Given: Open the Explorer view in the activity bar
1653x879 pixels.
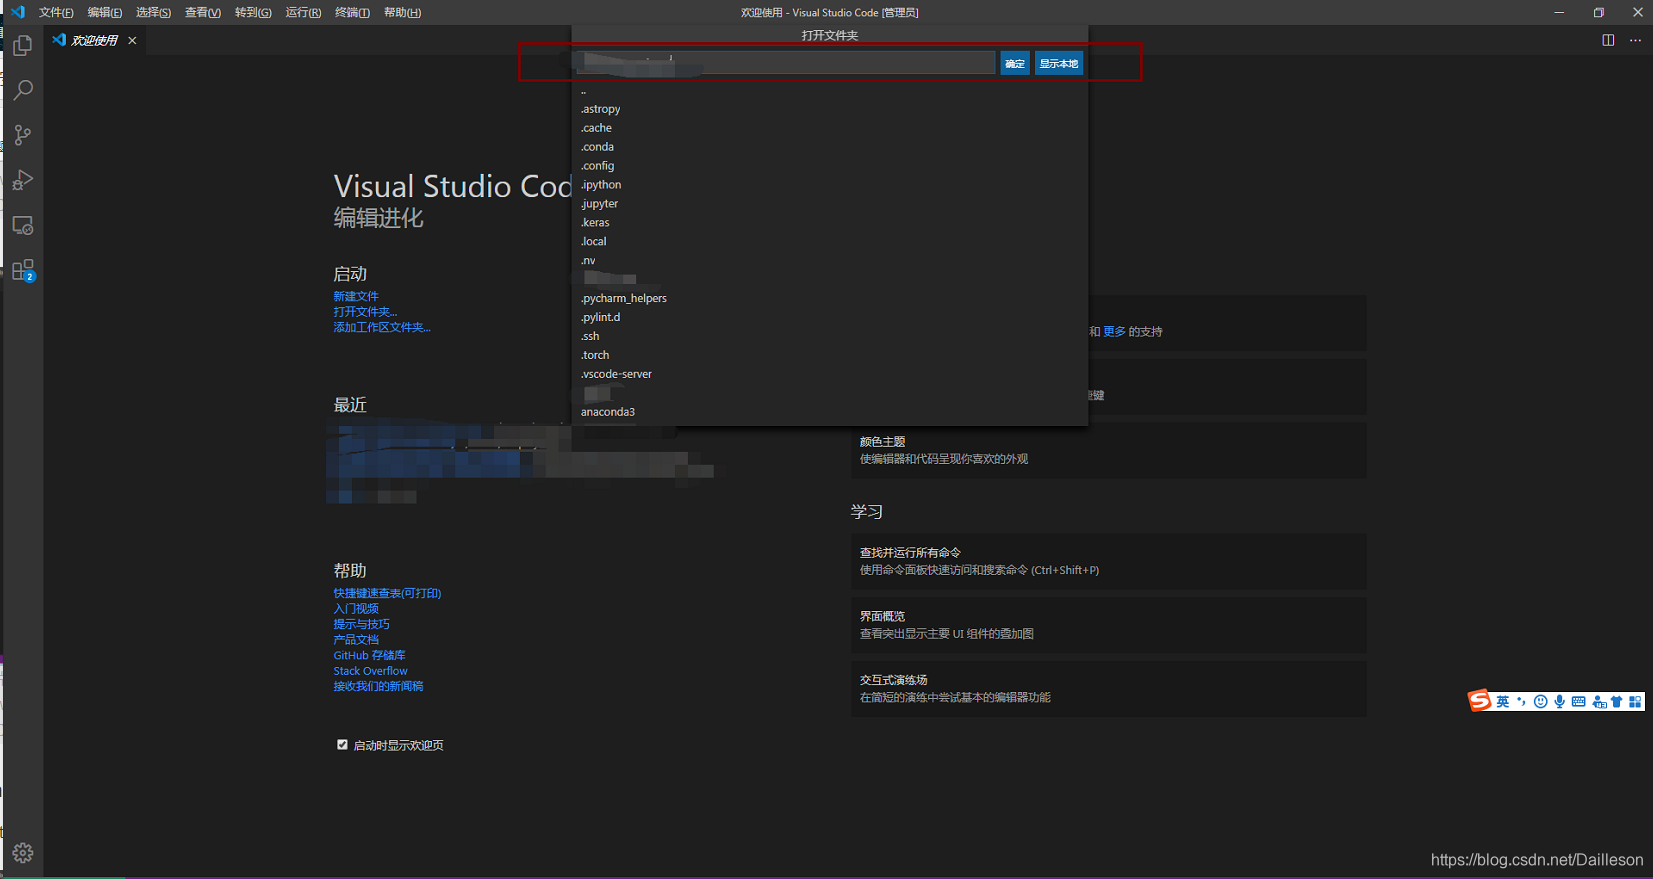Looking at the screenshot, I should (x=22, y=45).
